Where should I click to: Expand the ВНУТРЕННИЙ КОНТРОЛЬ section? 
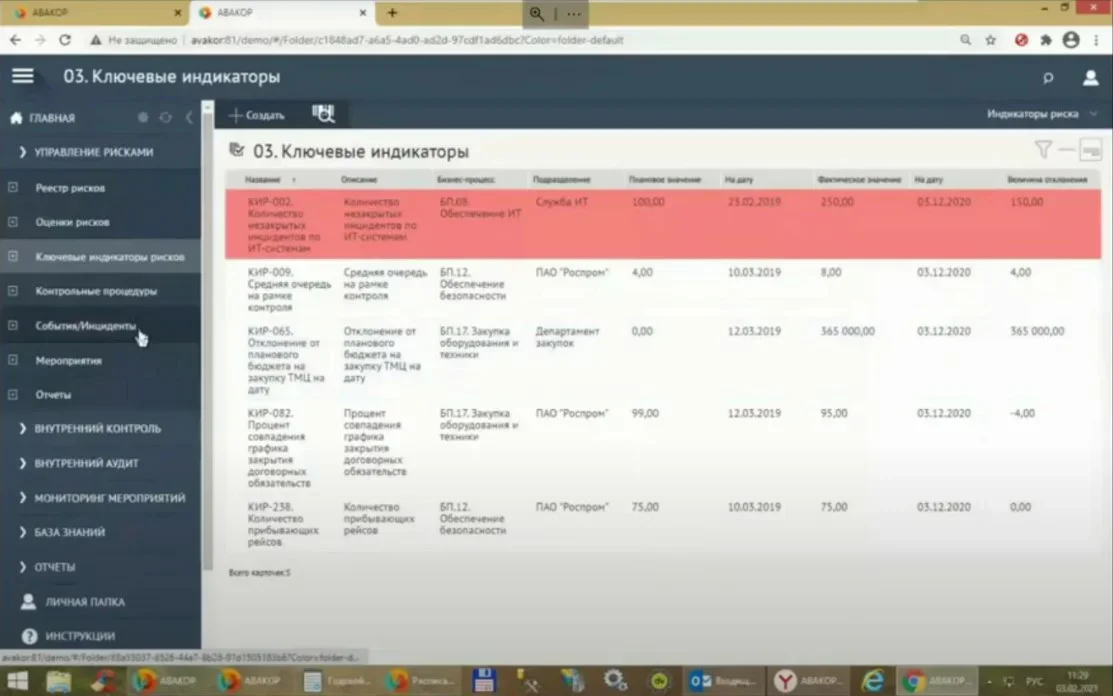22,429
